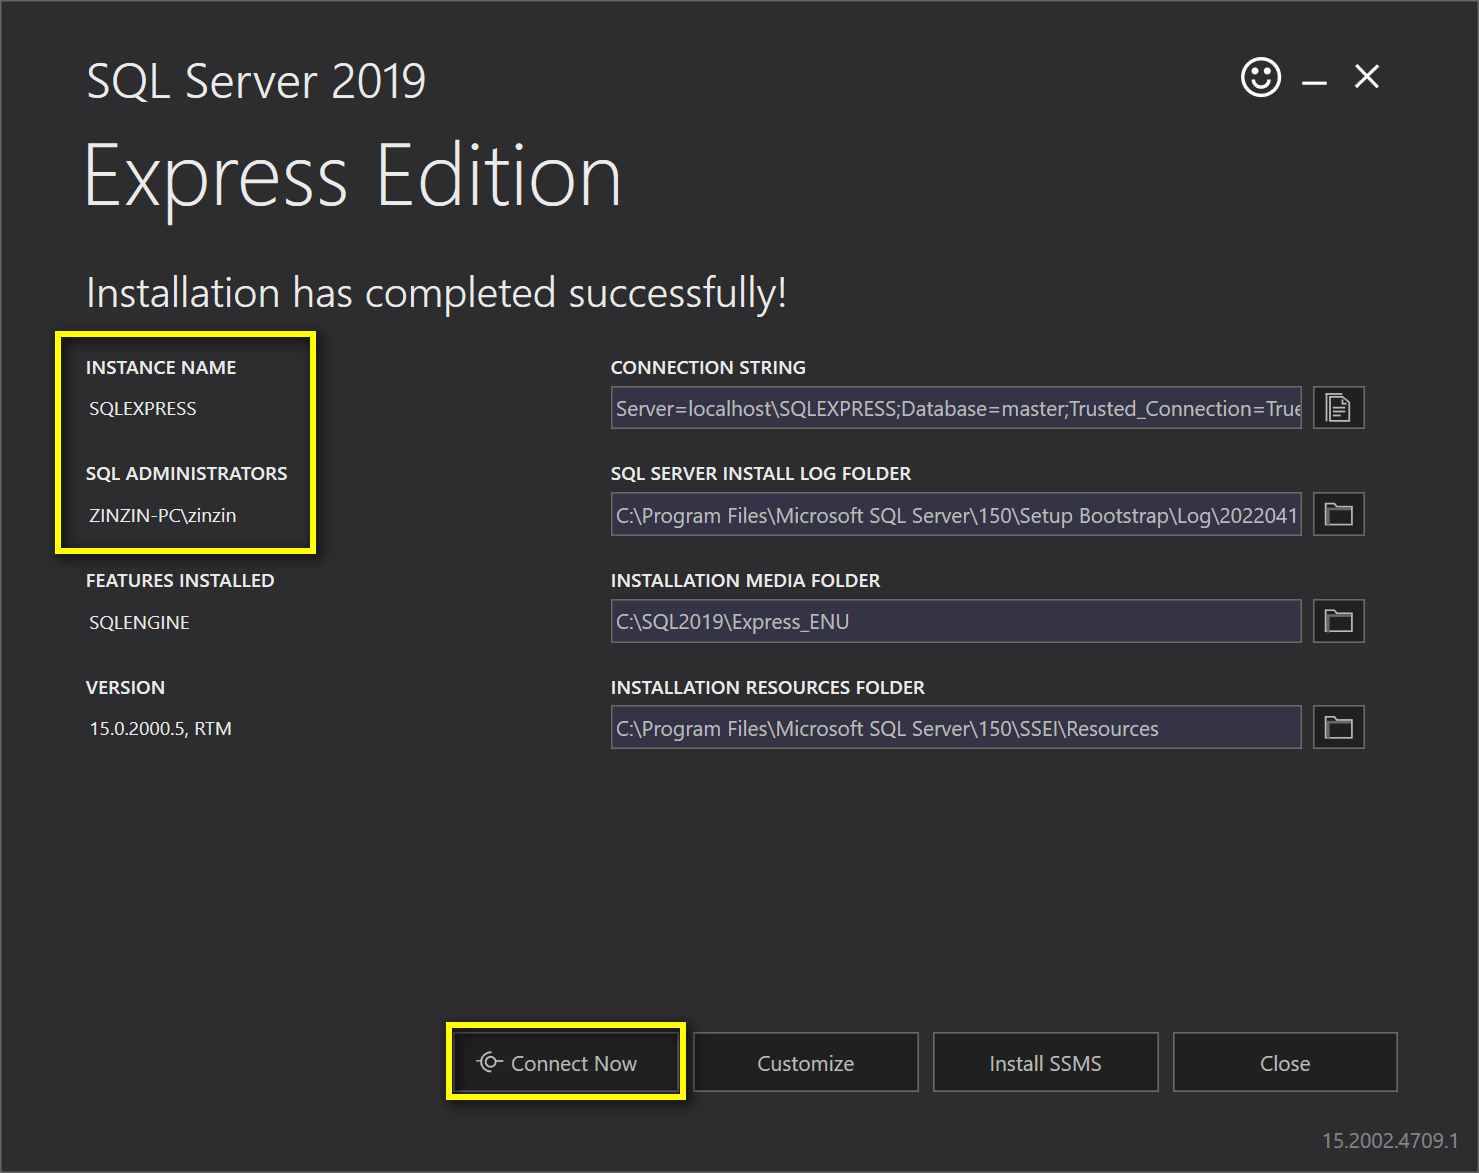
Task: Click the SQL SERVER INSTALL LOG FOLDER label
Action: tap(761, 474)
